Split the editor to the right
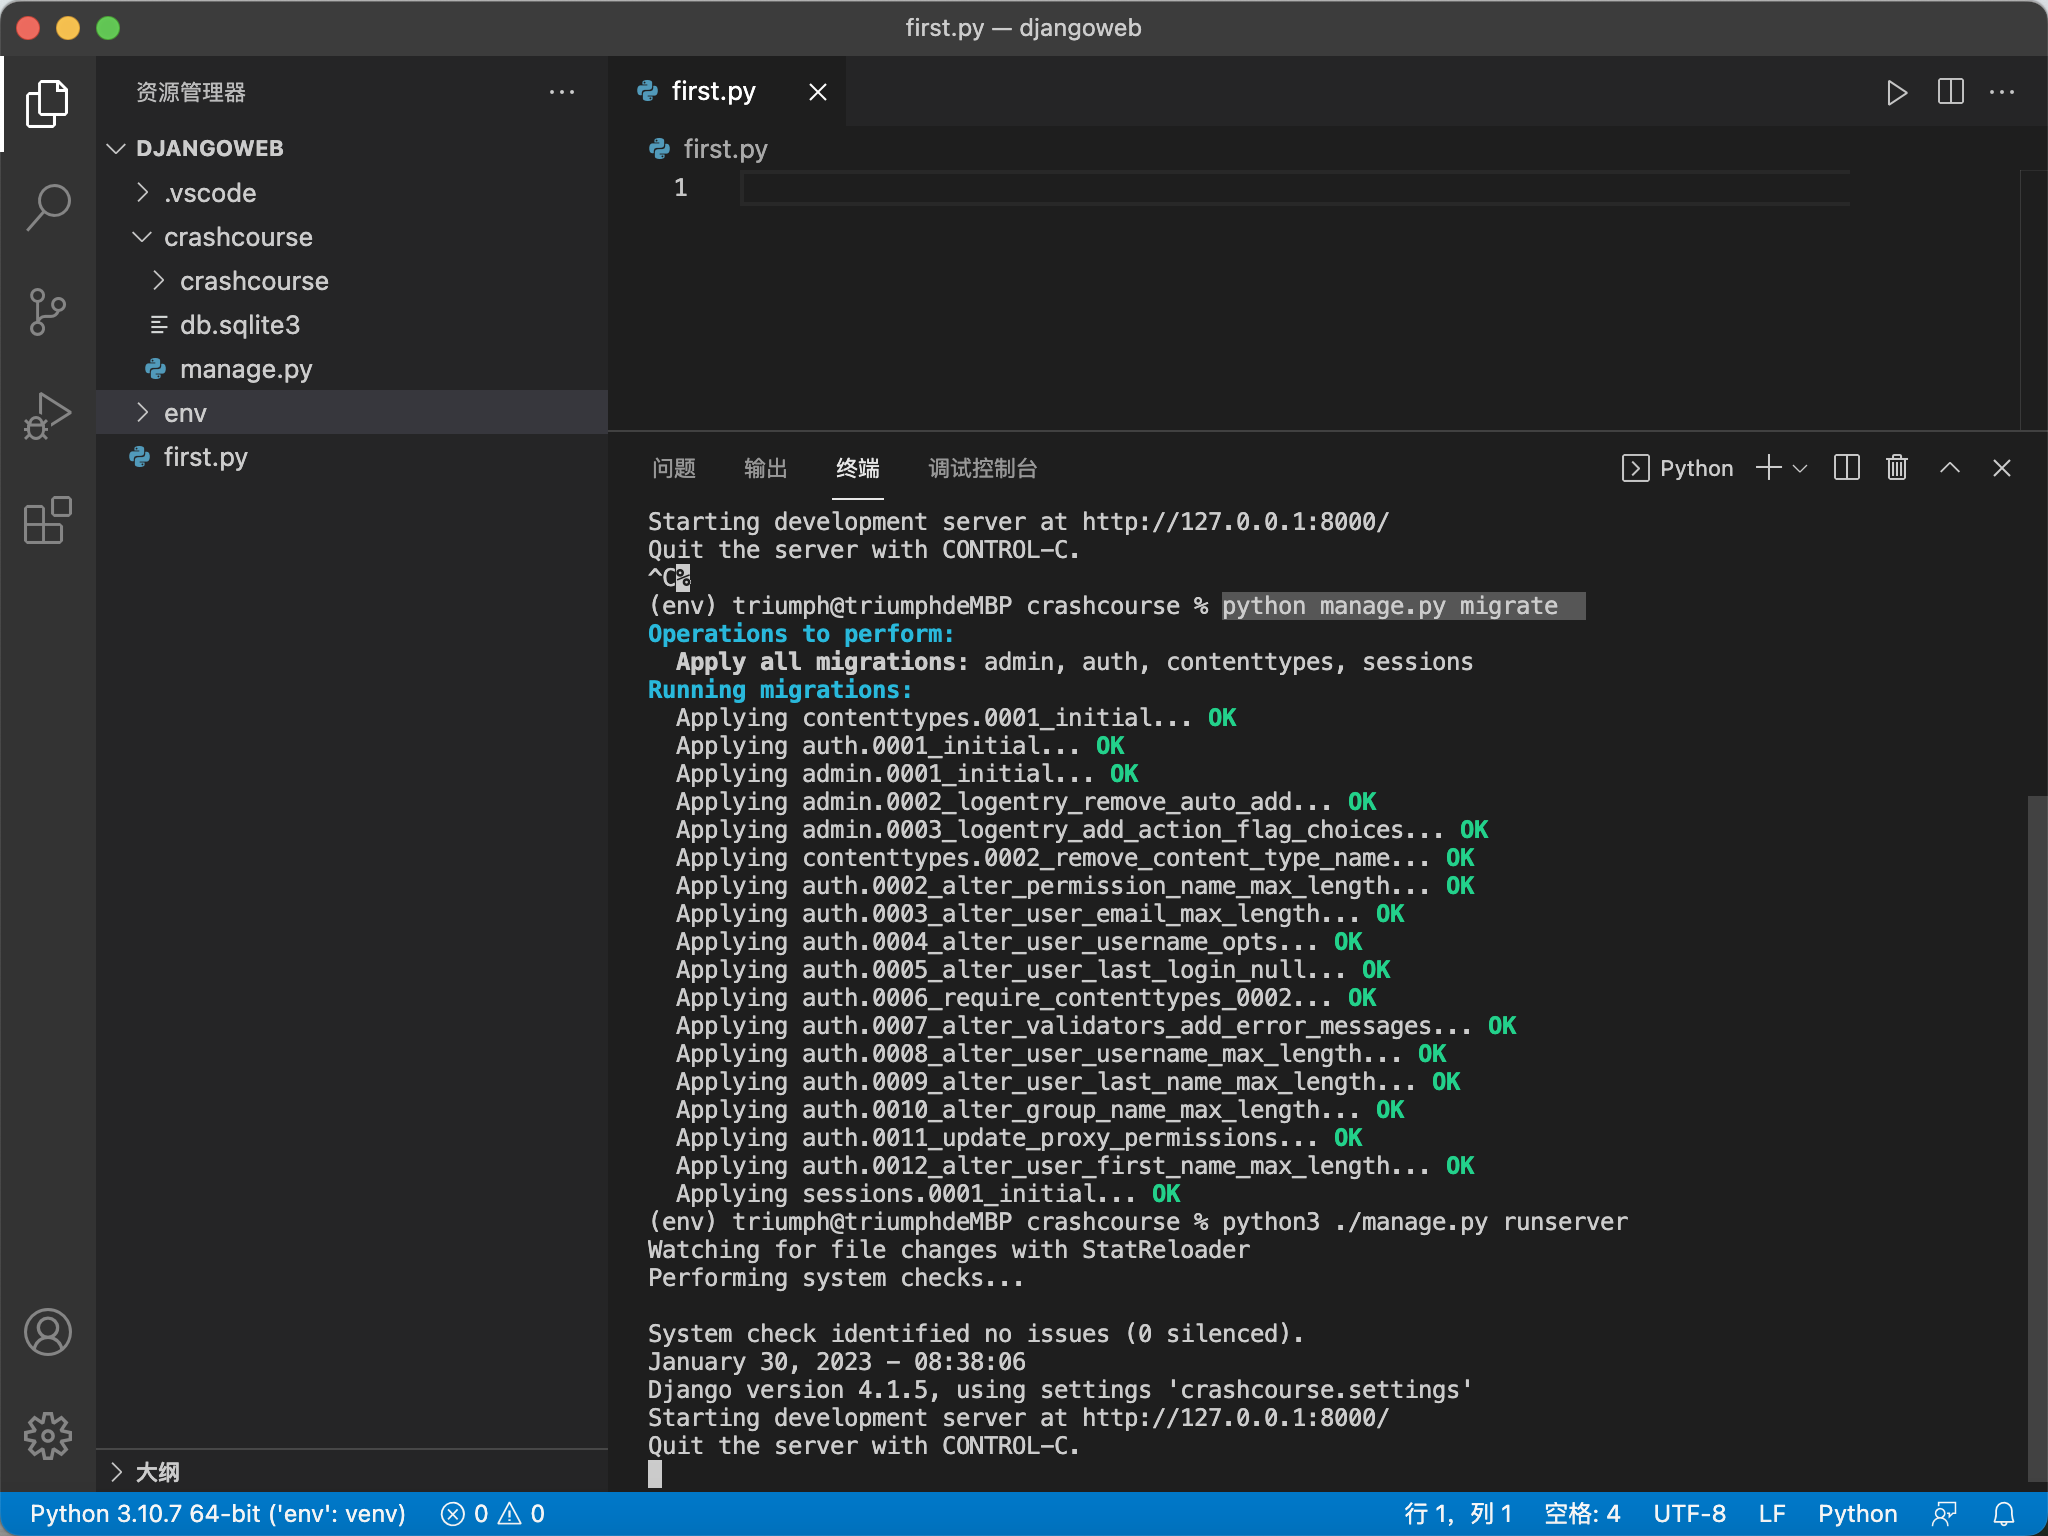2048x1536 pixels. tap(1950, 92)
